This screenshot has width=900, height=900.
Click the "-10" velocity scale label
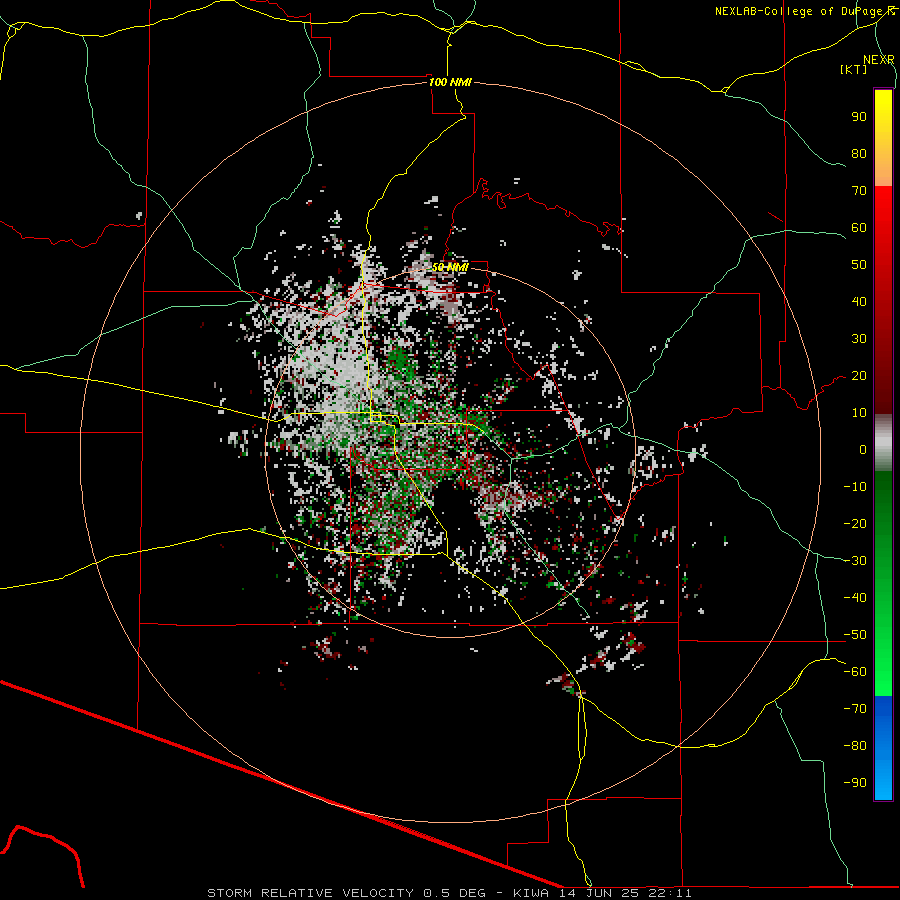pos(855,487)
